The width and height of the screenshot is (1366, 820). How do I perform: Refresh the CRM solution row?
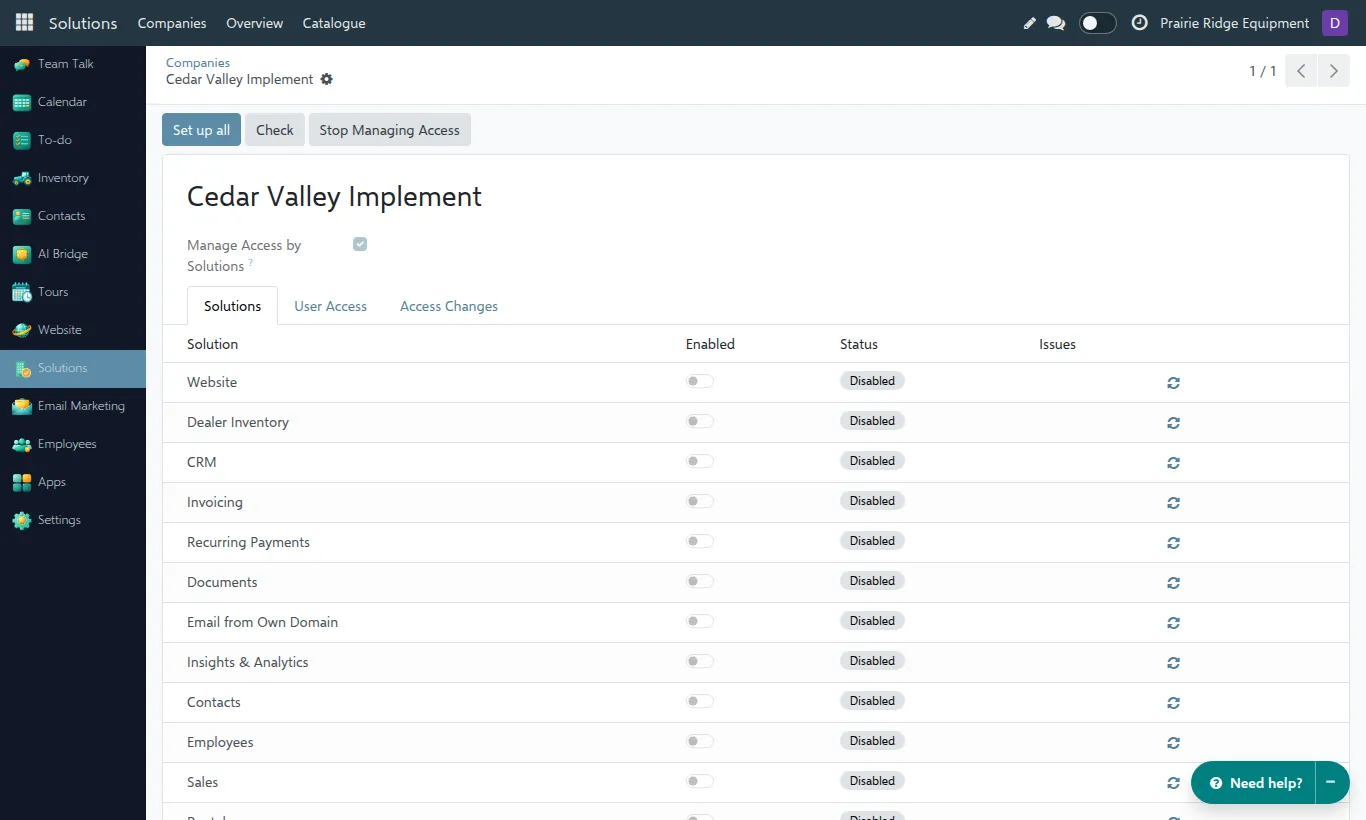coord(1174,463)
